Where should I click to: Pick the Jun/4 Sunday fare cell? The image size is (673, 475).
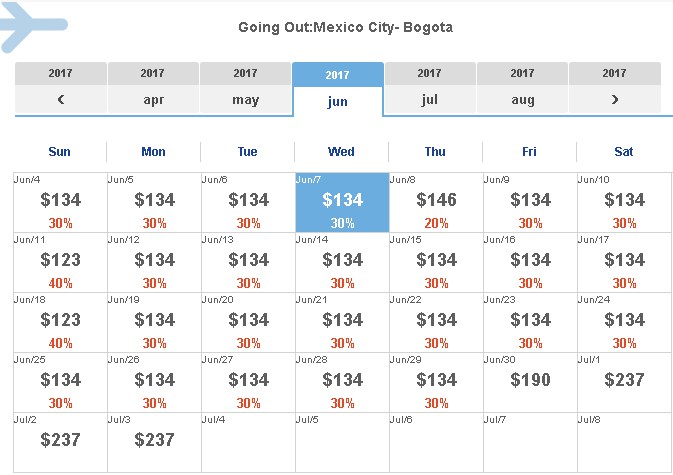(60, 203)
